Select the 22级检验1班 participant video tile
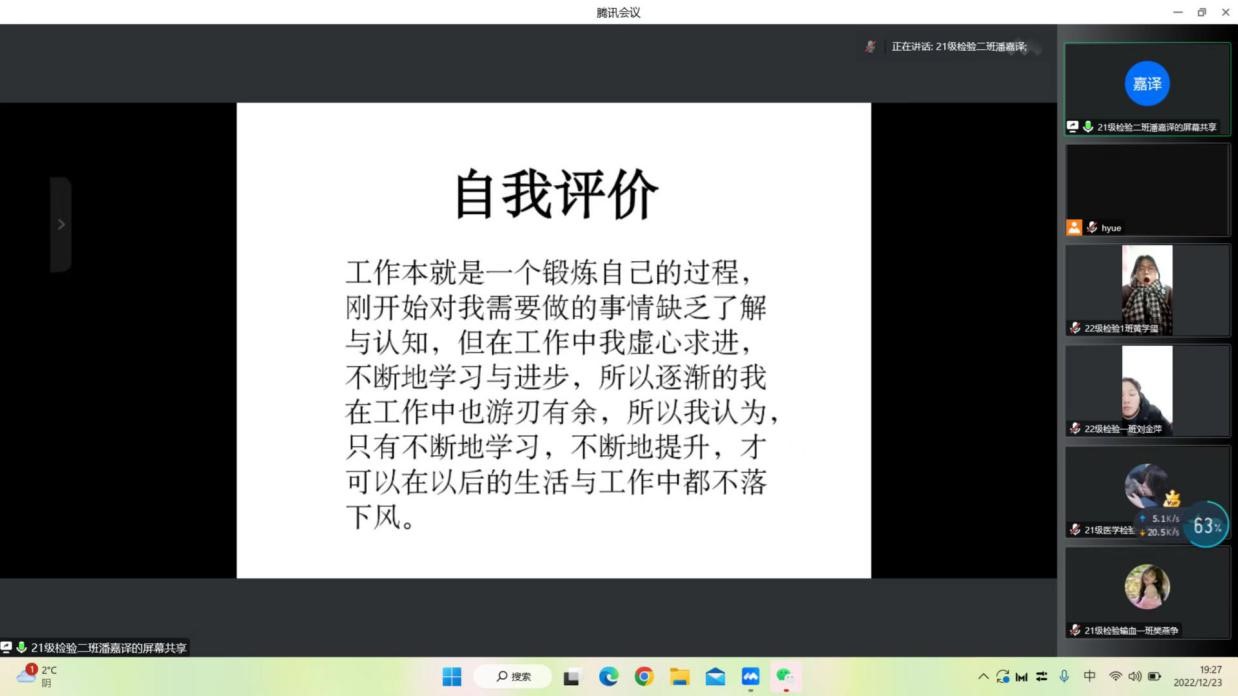This screenshot has width=1238, height=696. click(x=1146, y=290)
